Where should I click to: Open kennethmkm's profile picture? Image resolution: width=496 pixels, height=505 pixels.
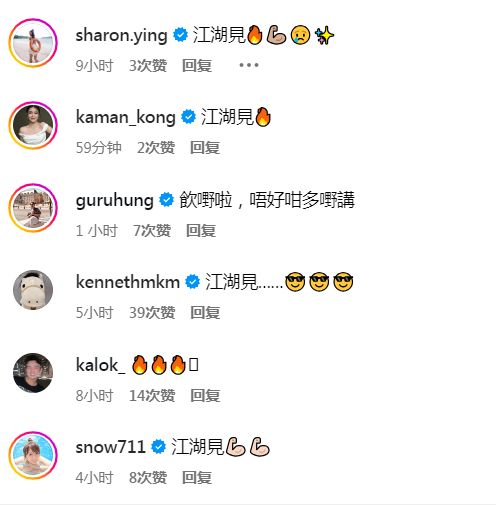33,290
